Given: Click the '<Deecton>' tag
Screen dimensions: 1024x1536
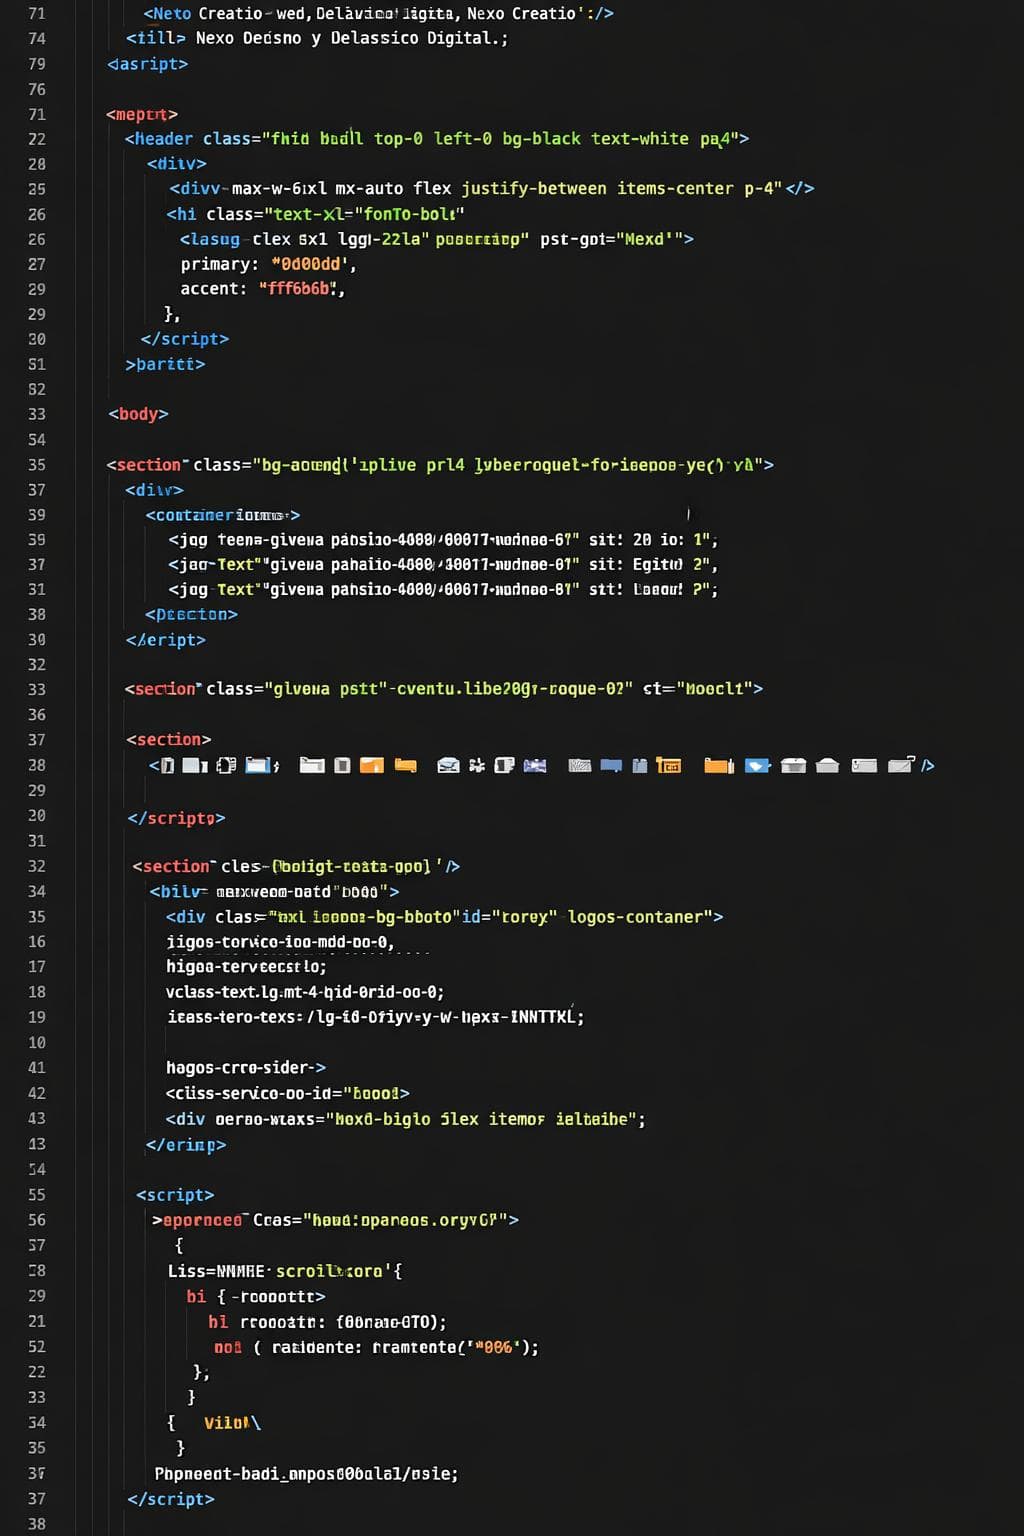Looking at the screenshot, I should coord(191,615).
